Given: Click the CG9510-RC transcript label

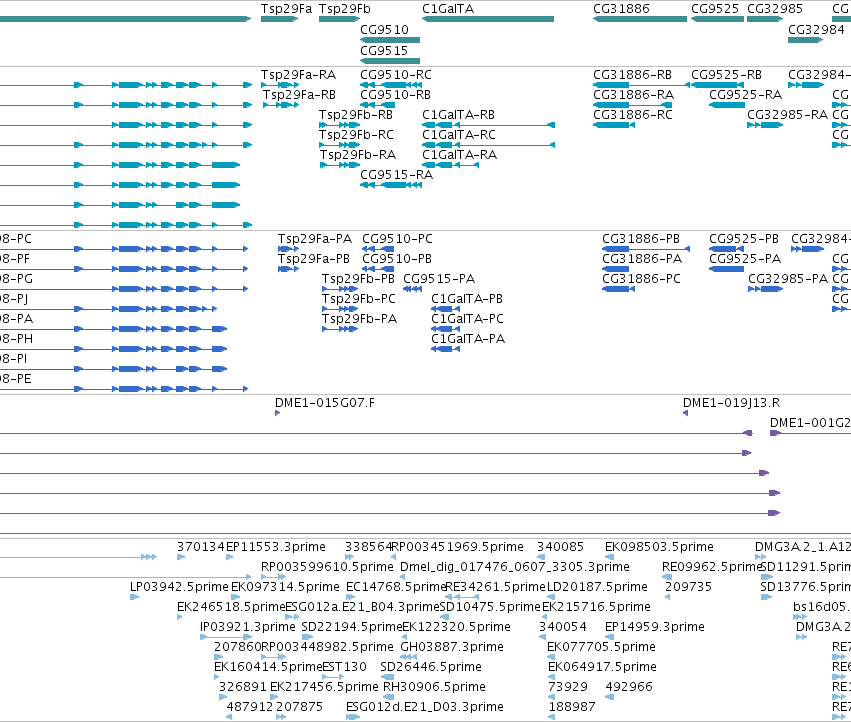Looking at the screenshot, I should pyautogui.click(x=396, y=75).
